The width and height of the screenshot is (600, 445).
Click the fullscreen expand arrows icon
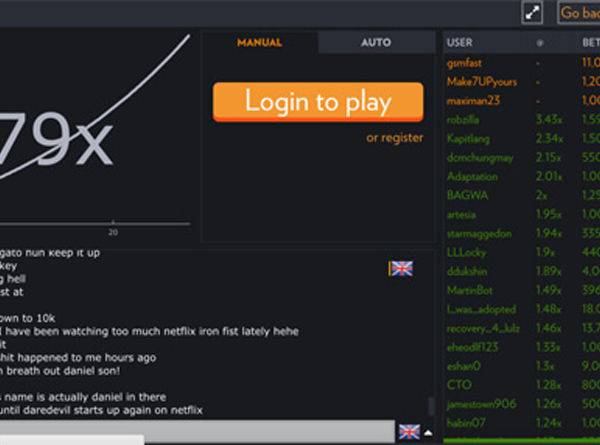coord(533,12)
